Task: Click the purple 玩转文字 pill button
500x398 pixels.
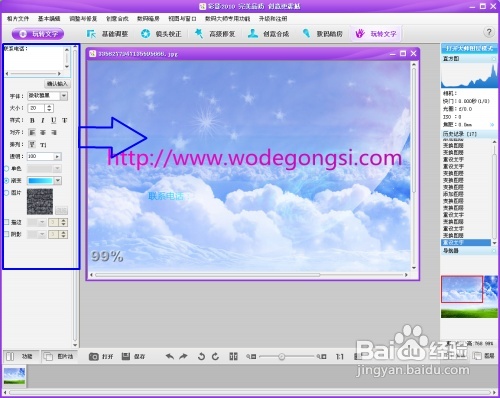Action: click(38, 34)
